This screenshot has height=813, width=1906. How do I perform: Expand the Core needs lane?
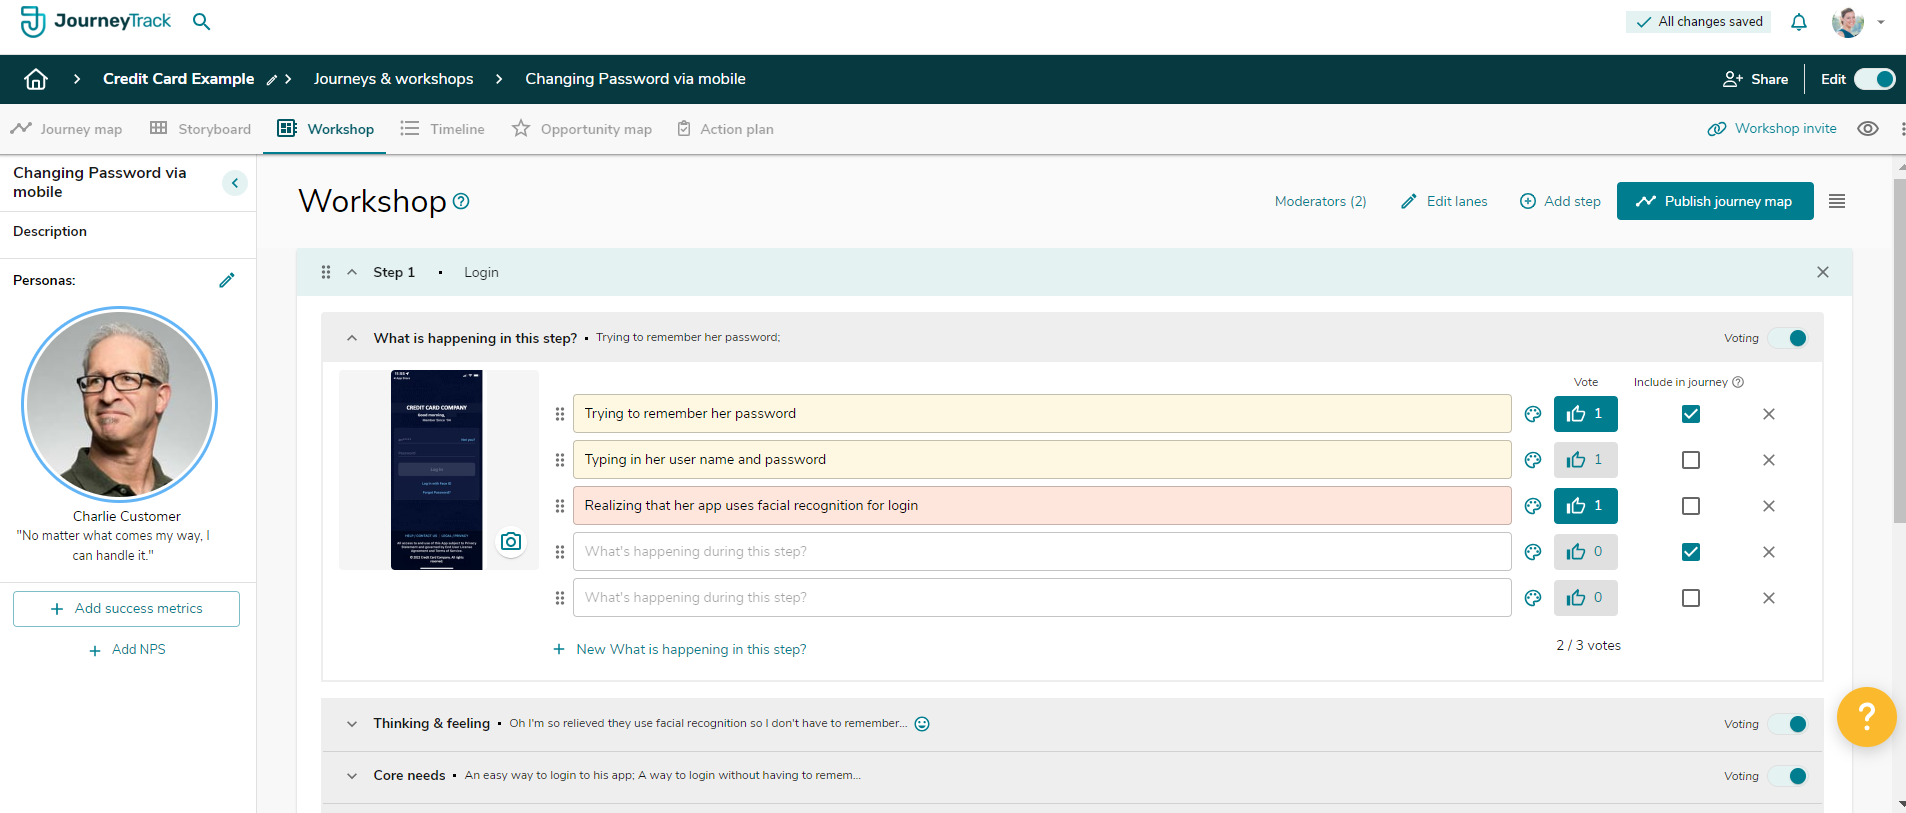click(x=352, y=776)
